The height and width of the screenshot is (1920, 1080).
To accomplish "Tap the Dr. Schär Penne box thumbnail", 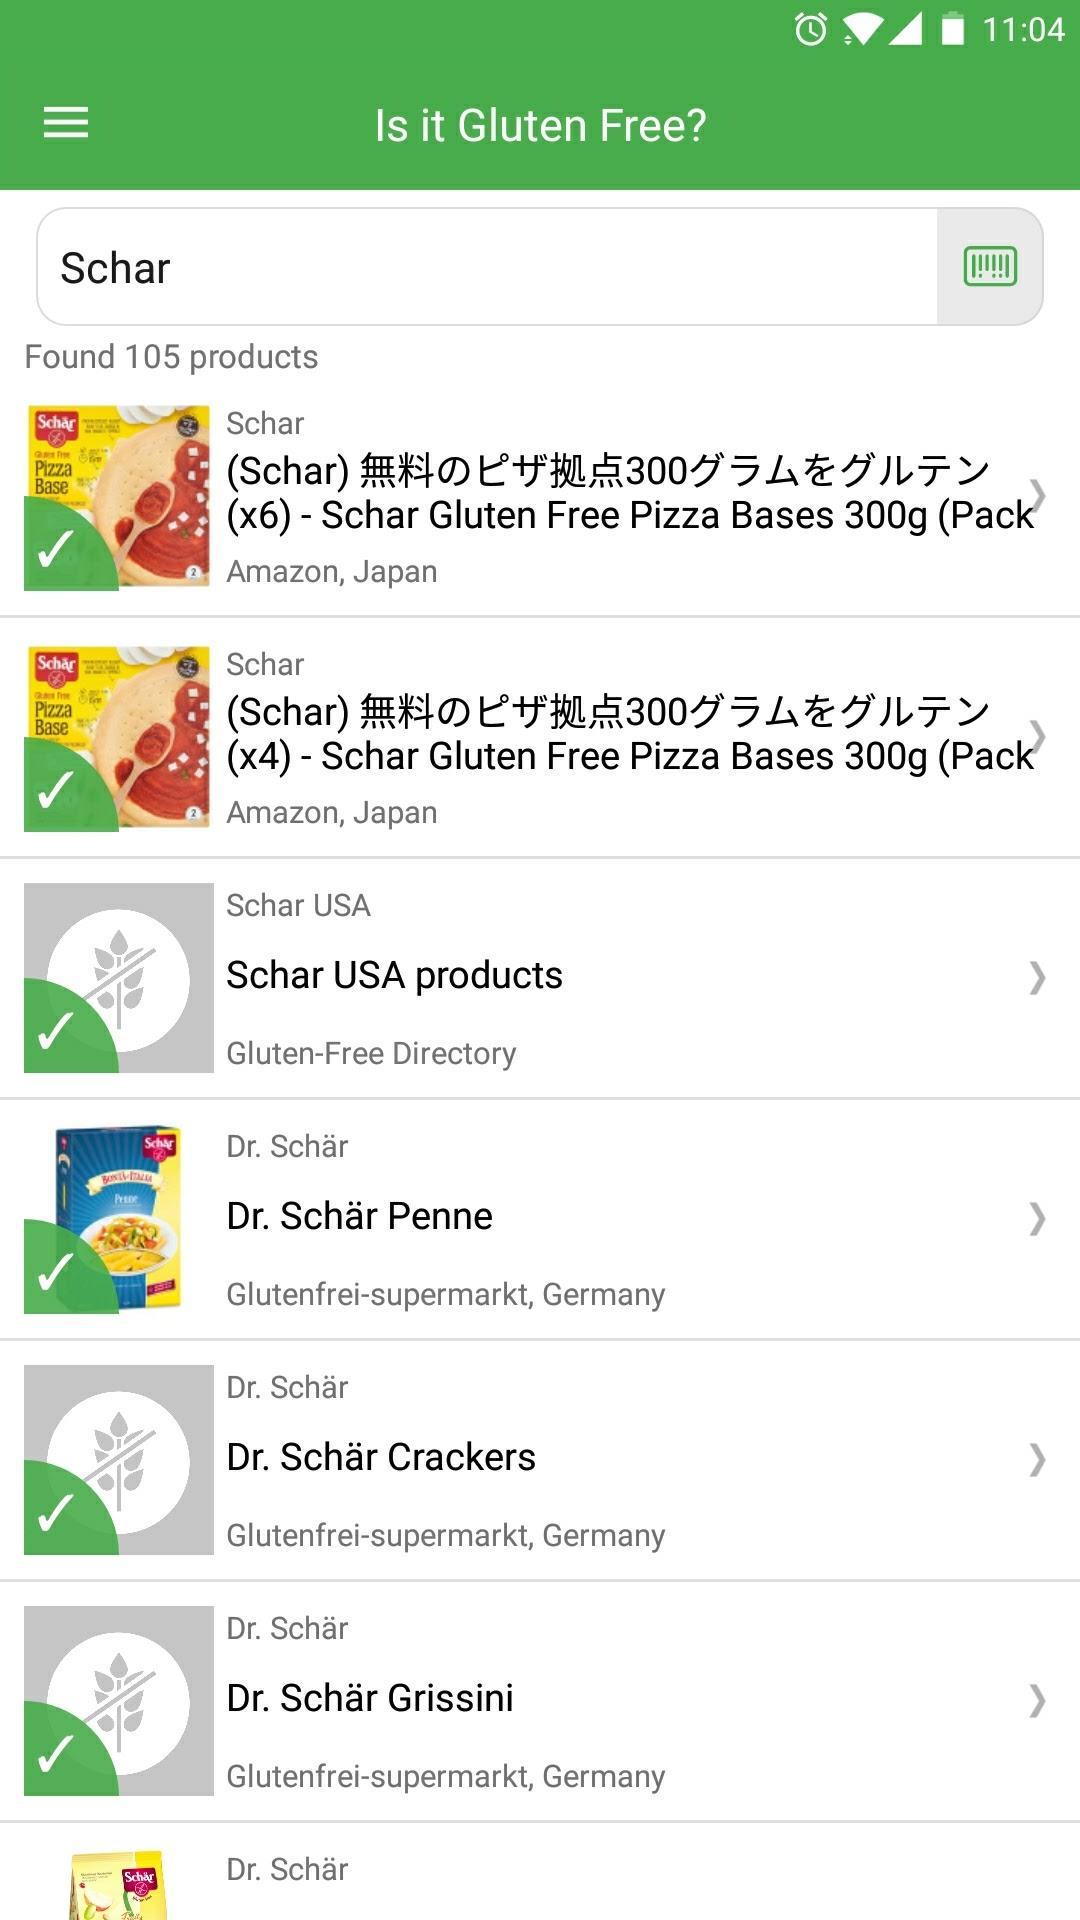I will [x=118, y=1218].
